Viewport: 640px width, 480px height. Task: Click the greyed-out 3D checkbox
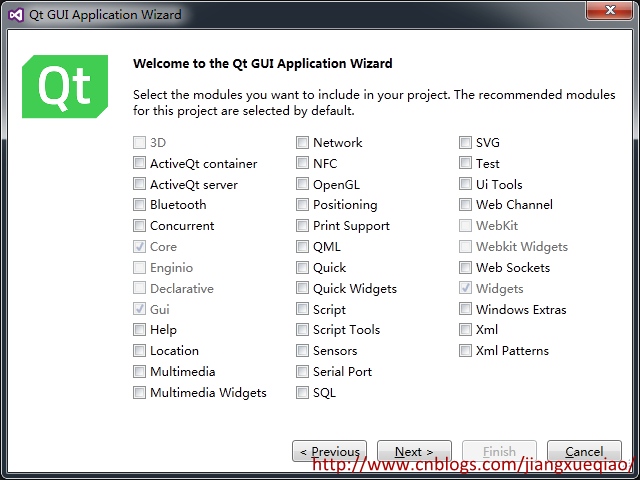tap(139, 142)
